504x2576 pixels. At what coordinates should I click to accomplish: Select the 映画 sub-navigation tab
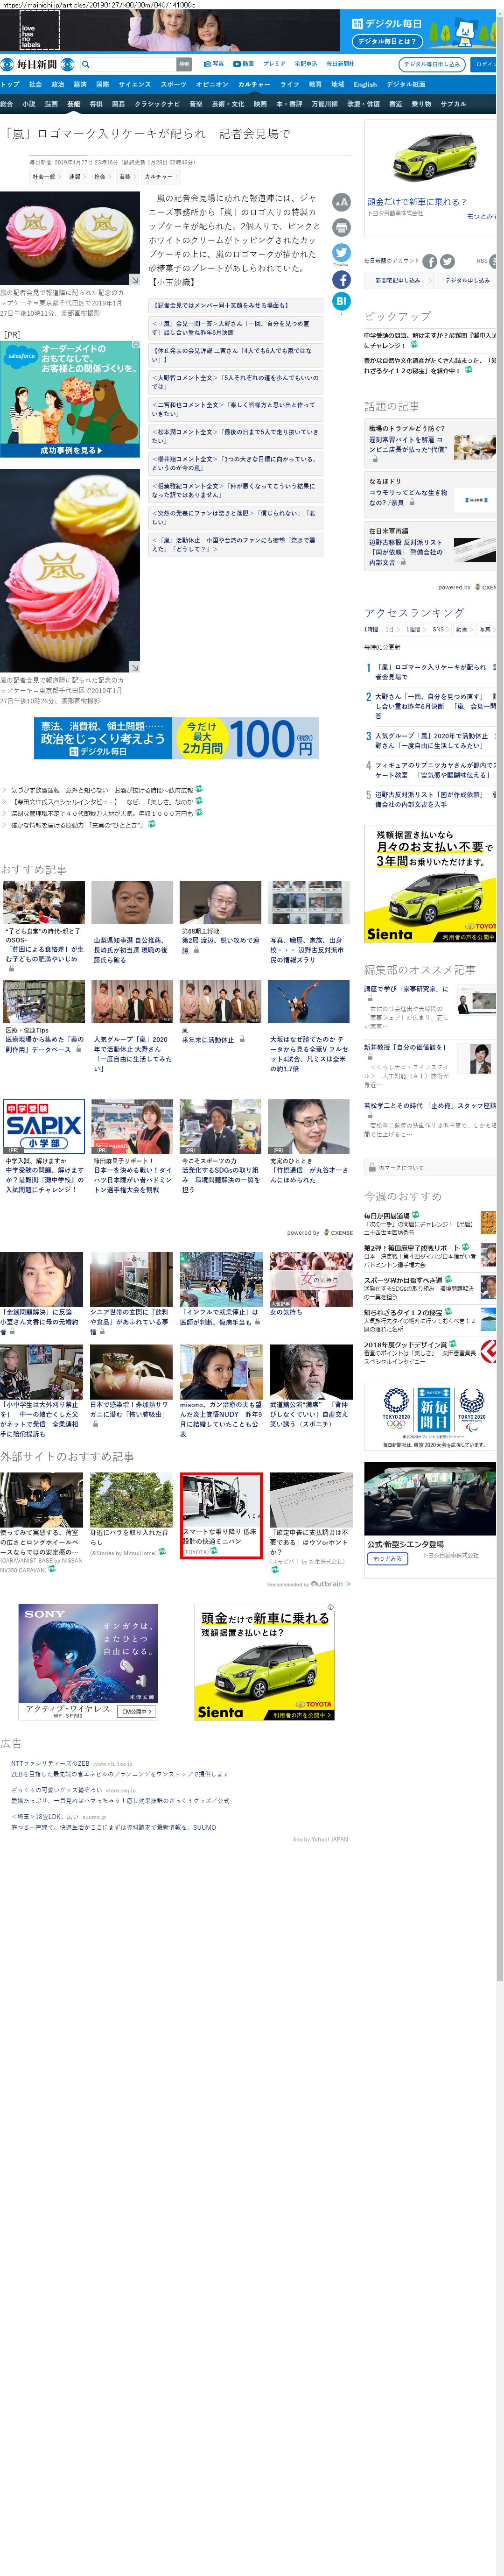260,104
